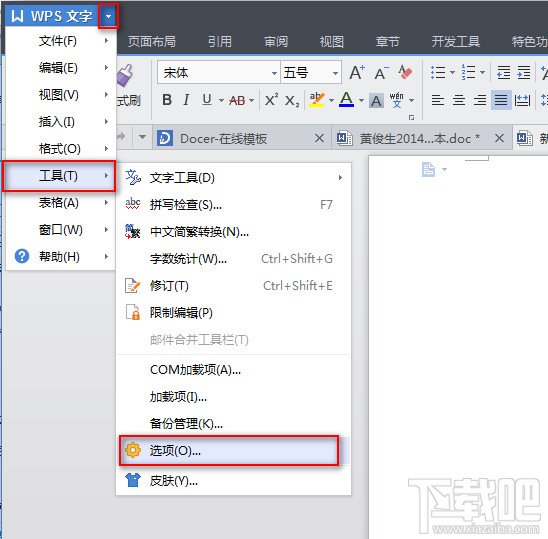
Task: Toggle Underline formatting button
Action: tap(207, 100)
